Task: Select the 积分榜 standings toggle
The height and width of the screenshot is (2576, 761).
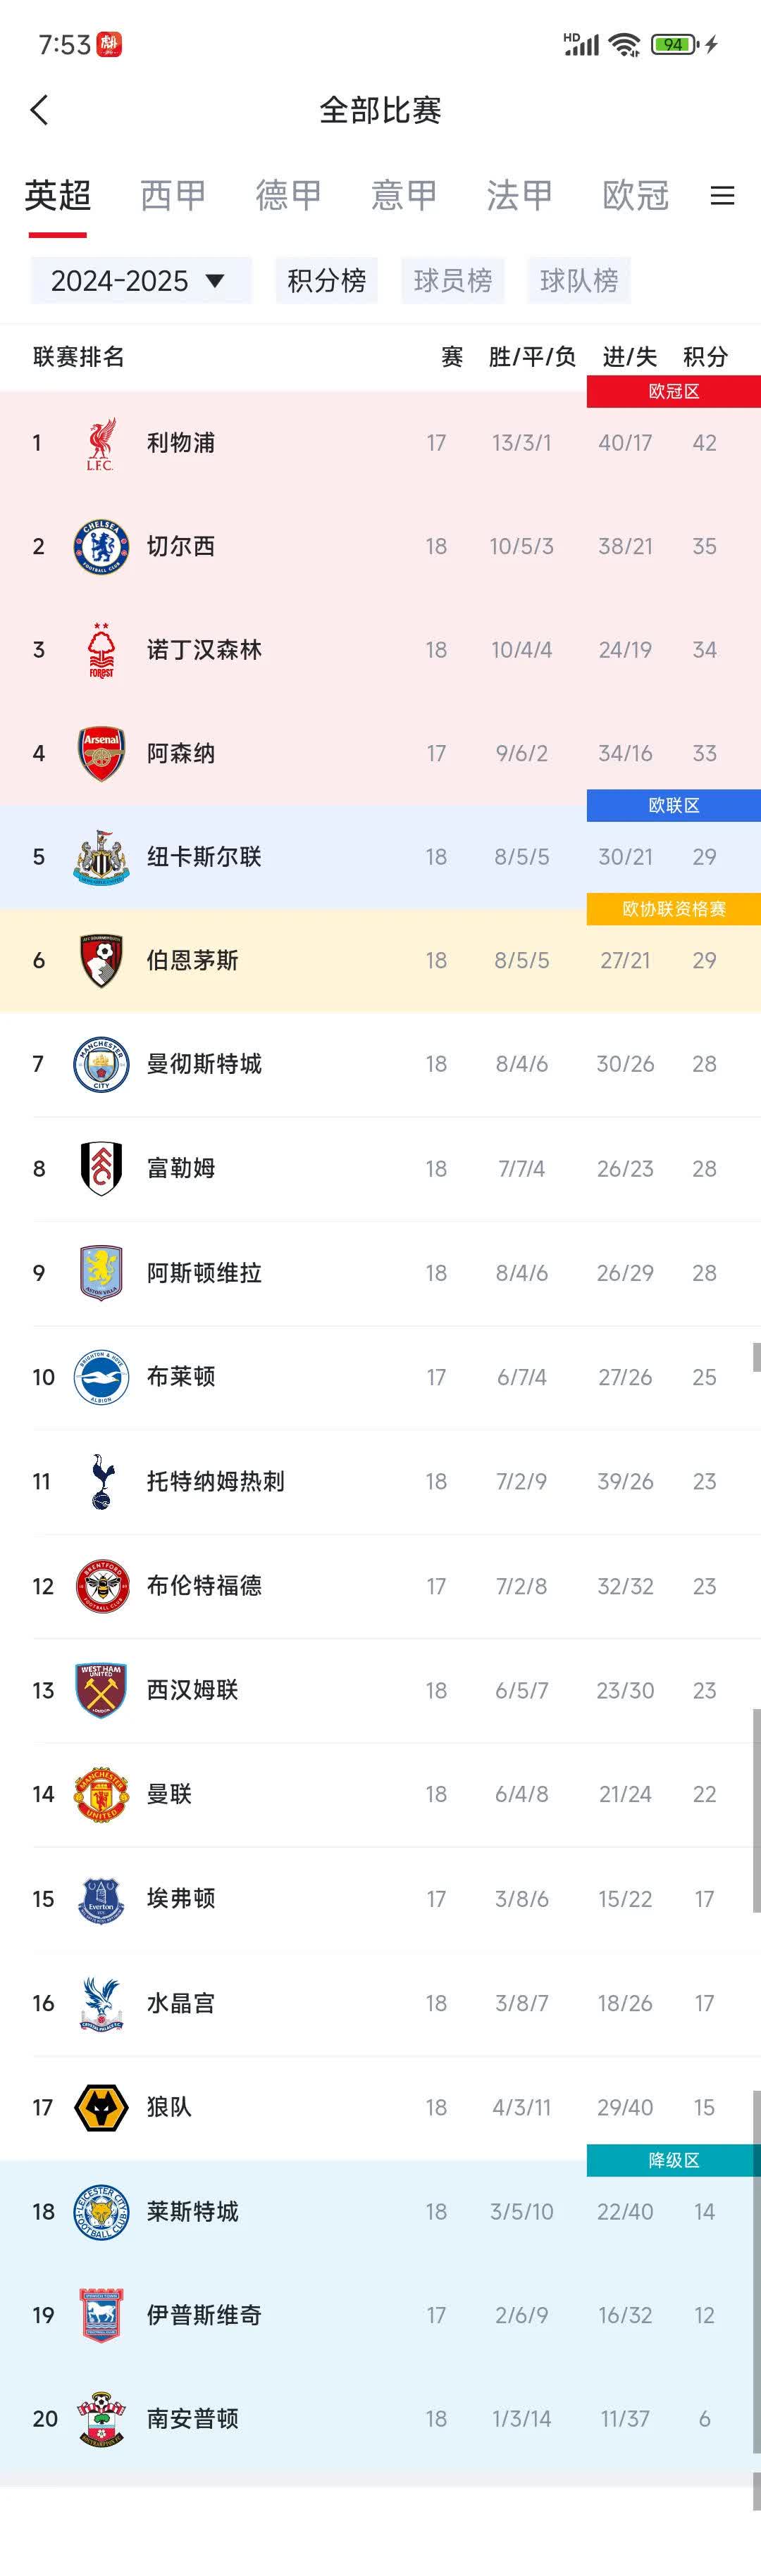Action: 326,281
